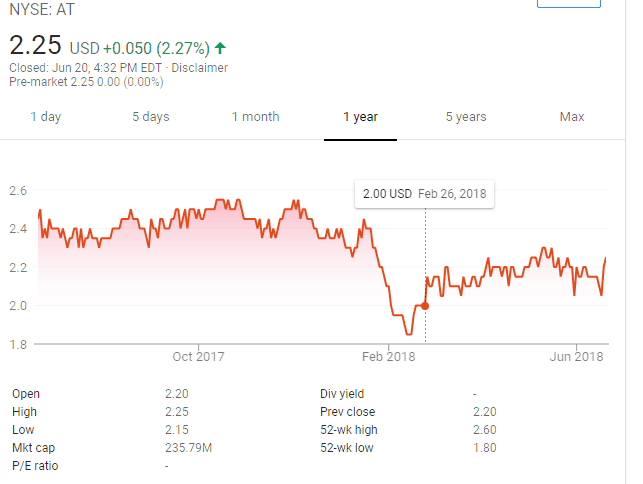Click the Feb 2018 axis label
This screenshot has width=643, height=484.
point(387,357)
